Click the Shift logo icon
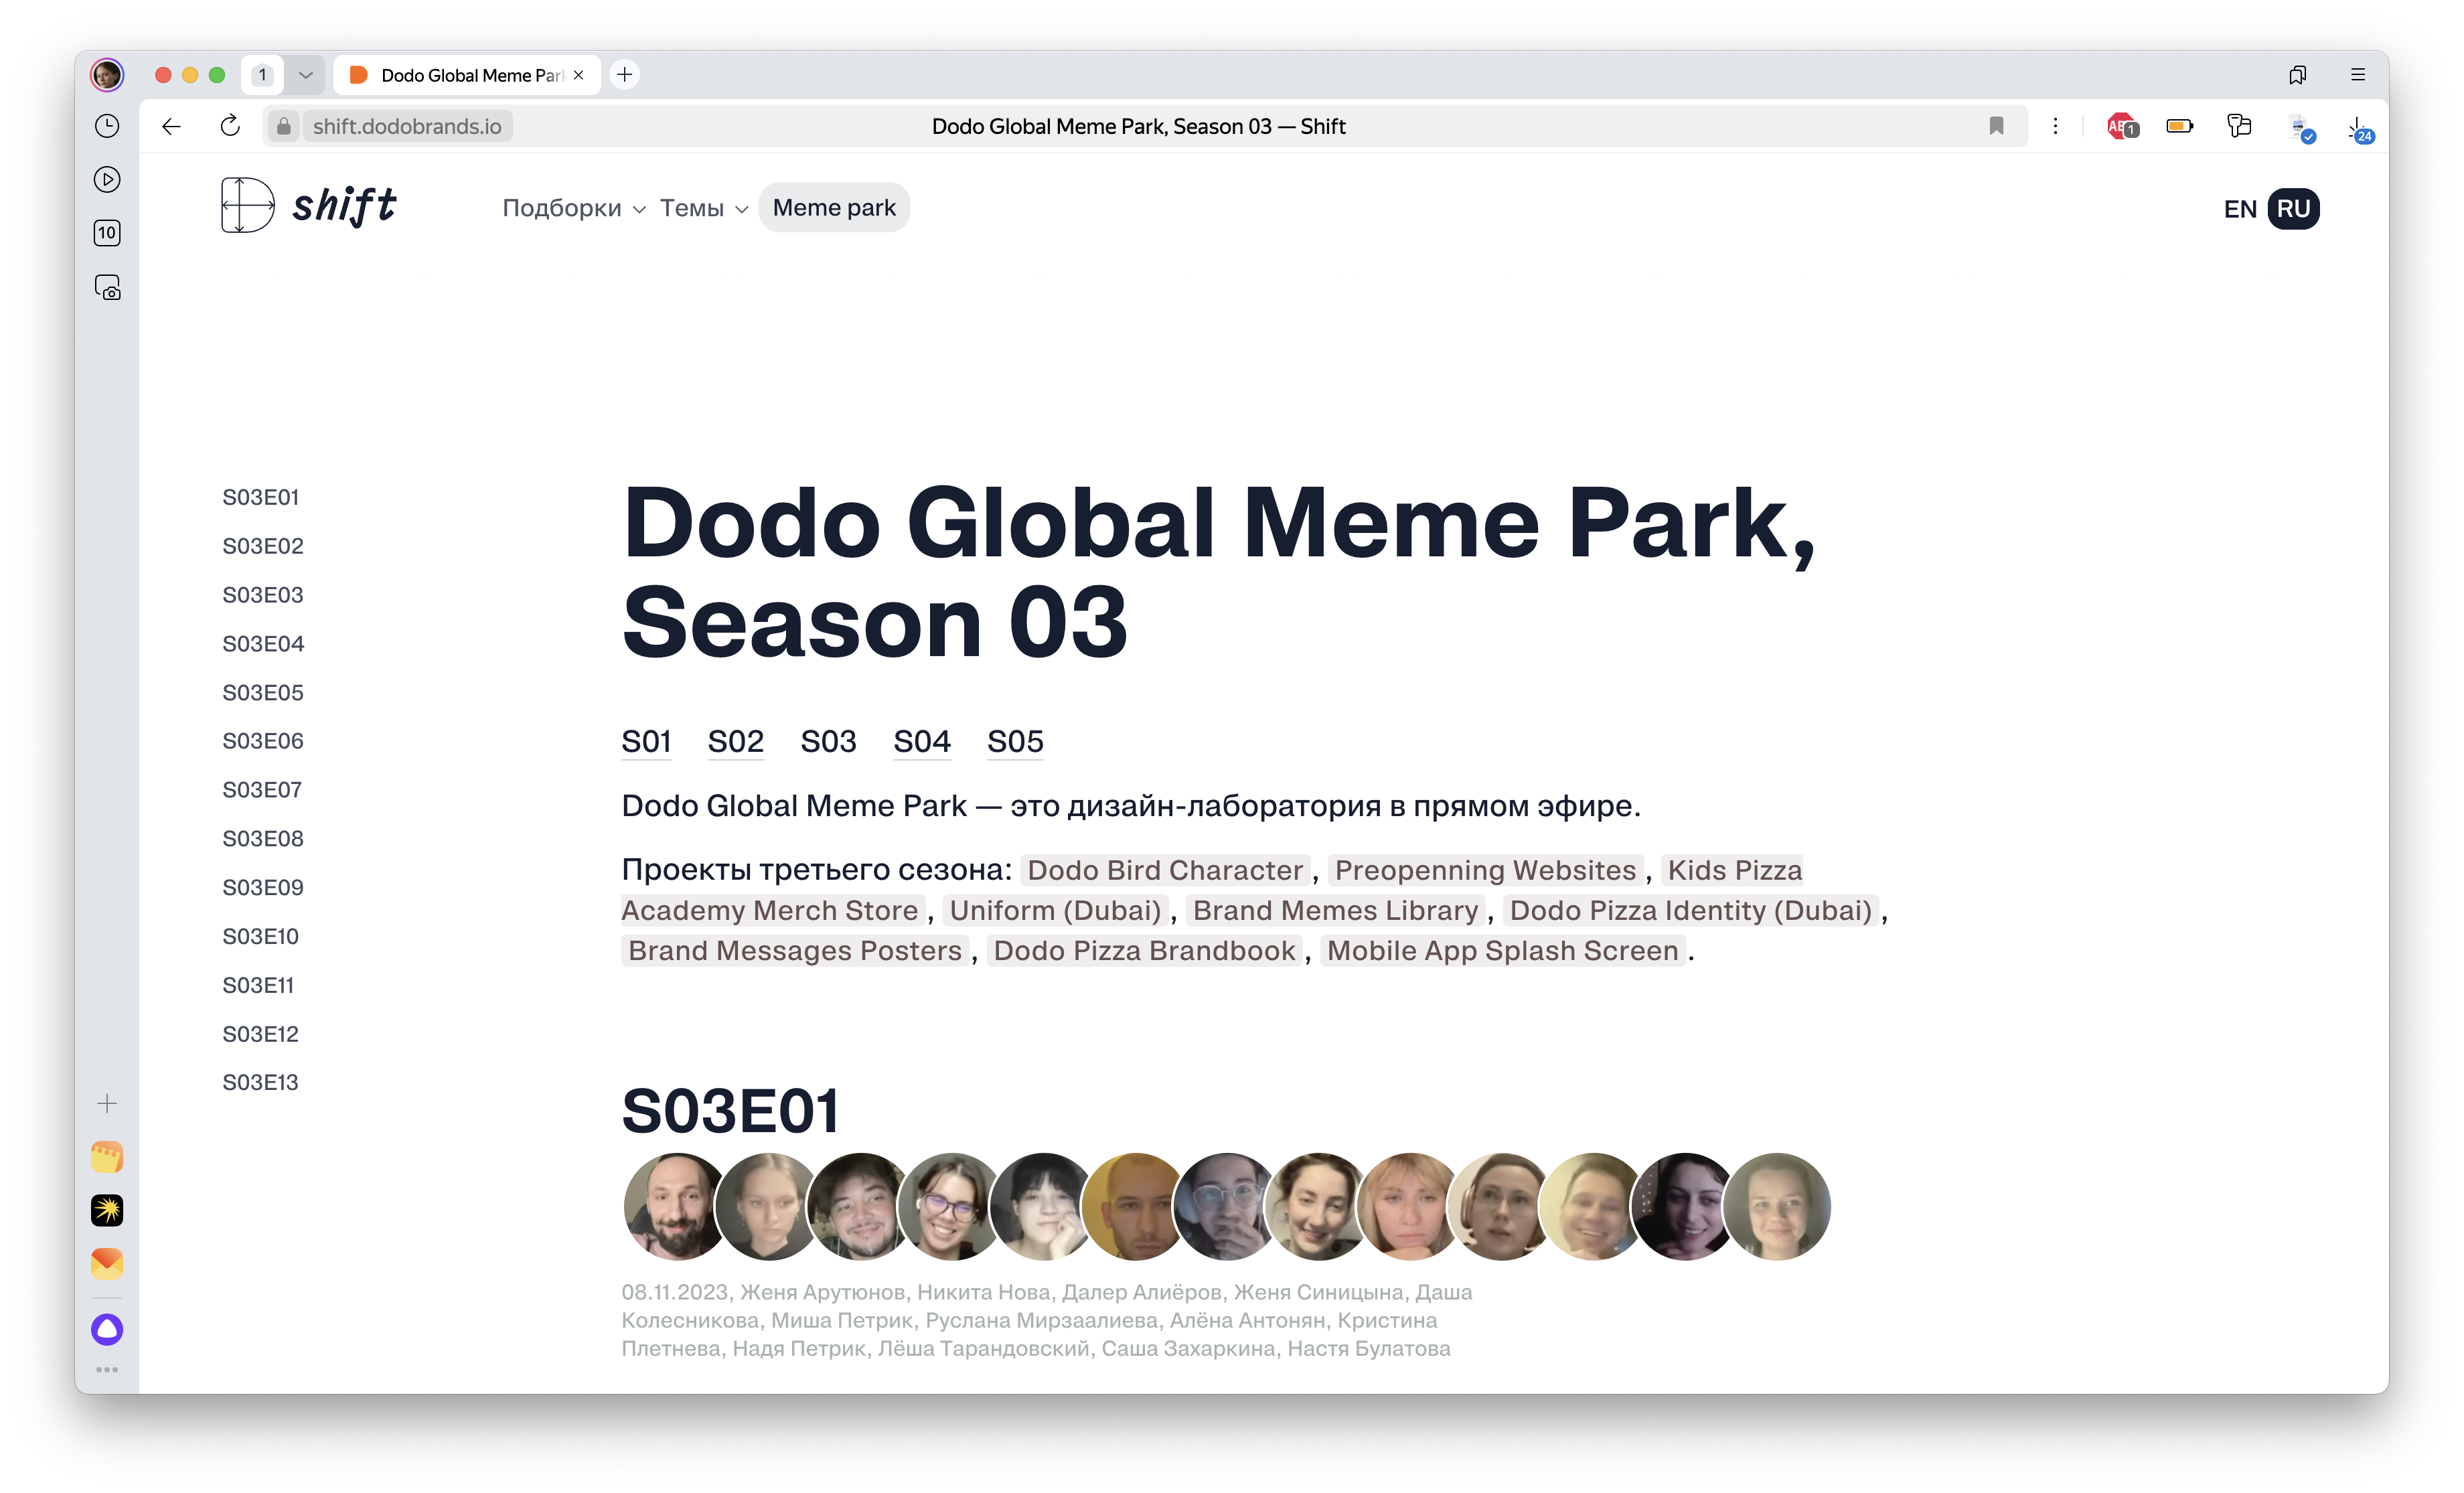 click(247, 206)
